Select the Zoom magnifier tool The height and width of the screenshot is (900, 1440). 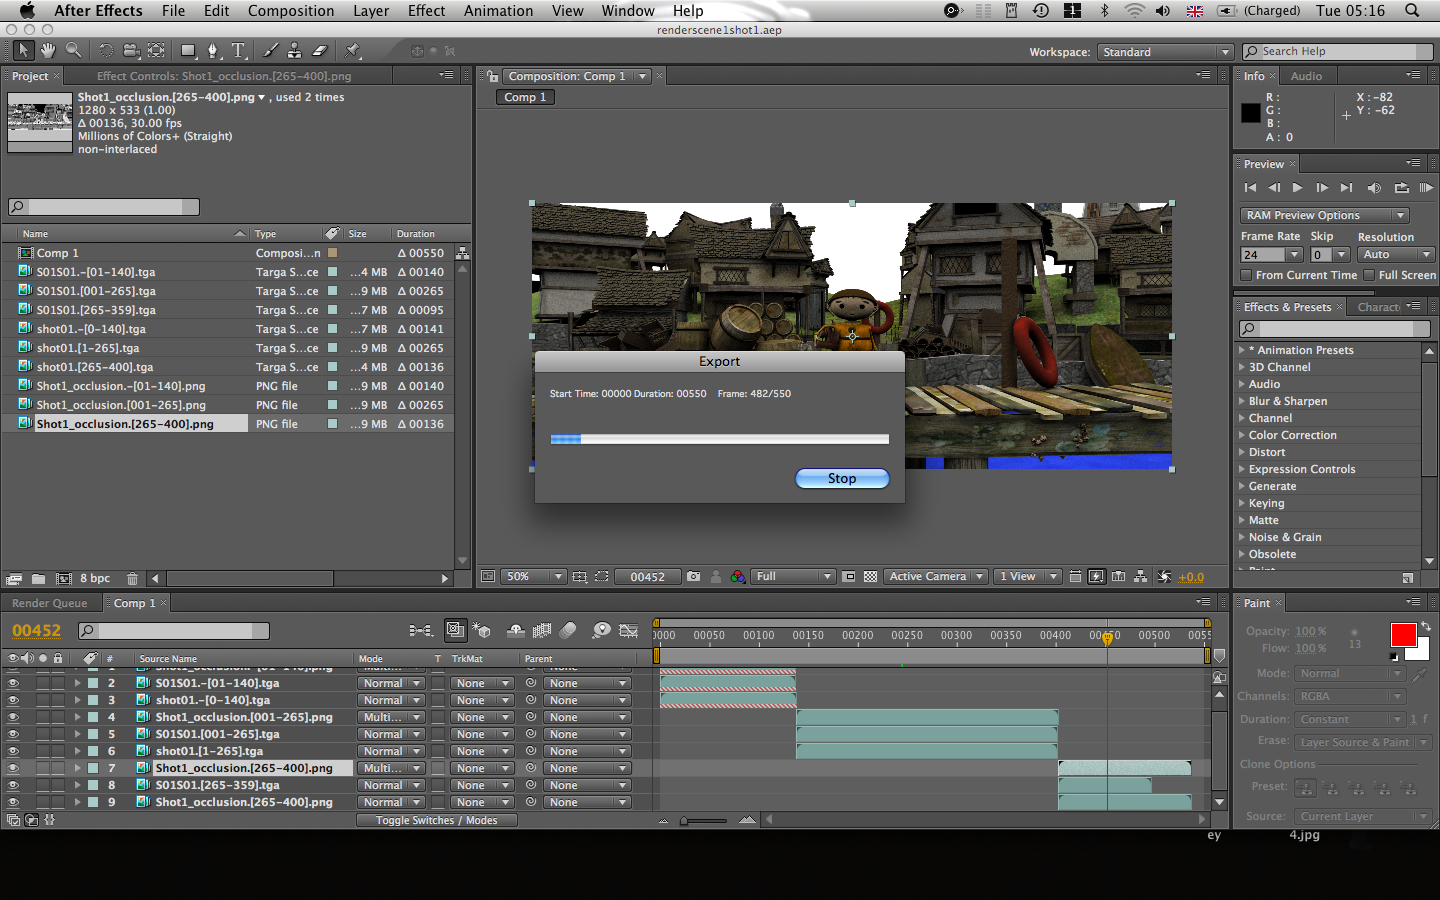tap(74, 50)
